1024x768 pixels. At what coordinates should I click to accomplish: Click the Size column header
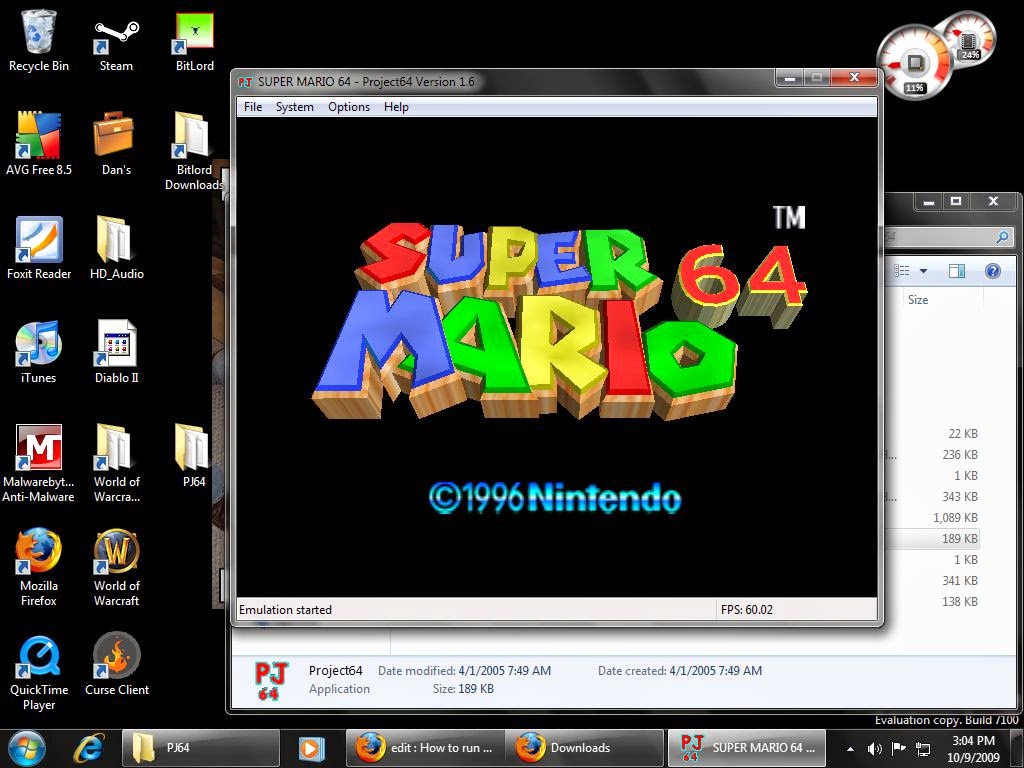point(918,300)
